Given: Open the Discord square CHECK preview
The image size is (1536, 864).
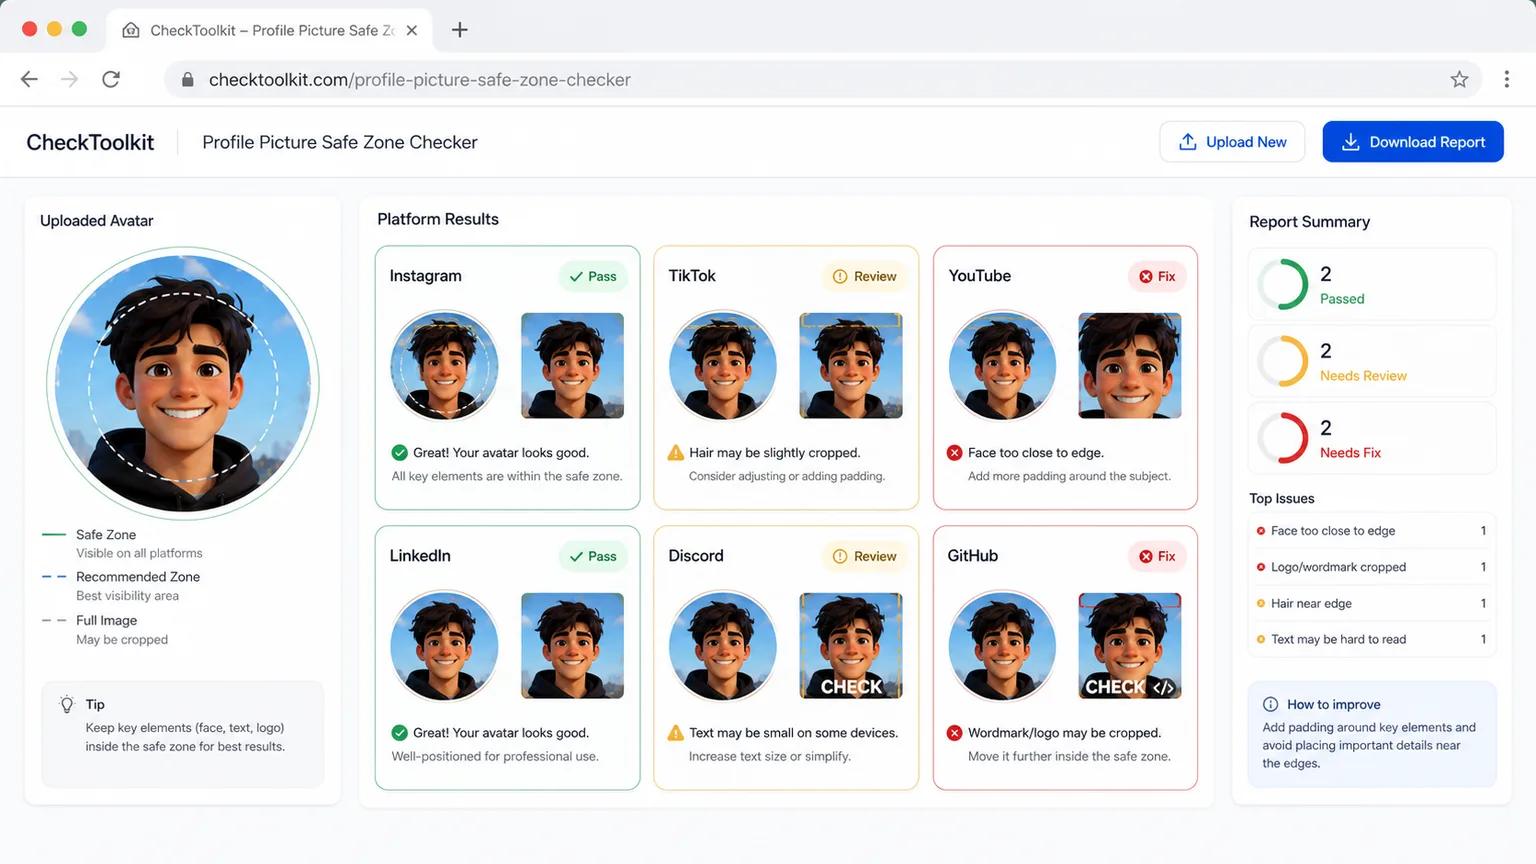Looking at the screenshot, I should [851, 645].
